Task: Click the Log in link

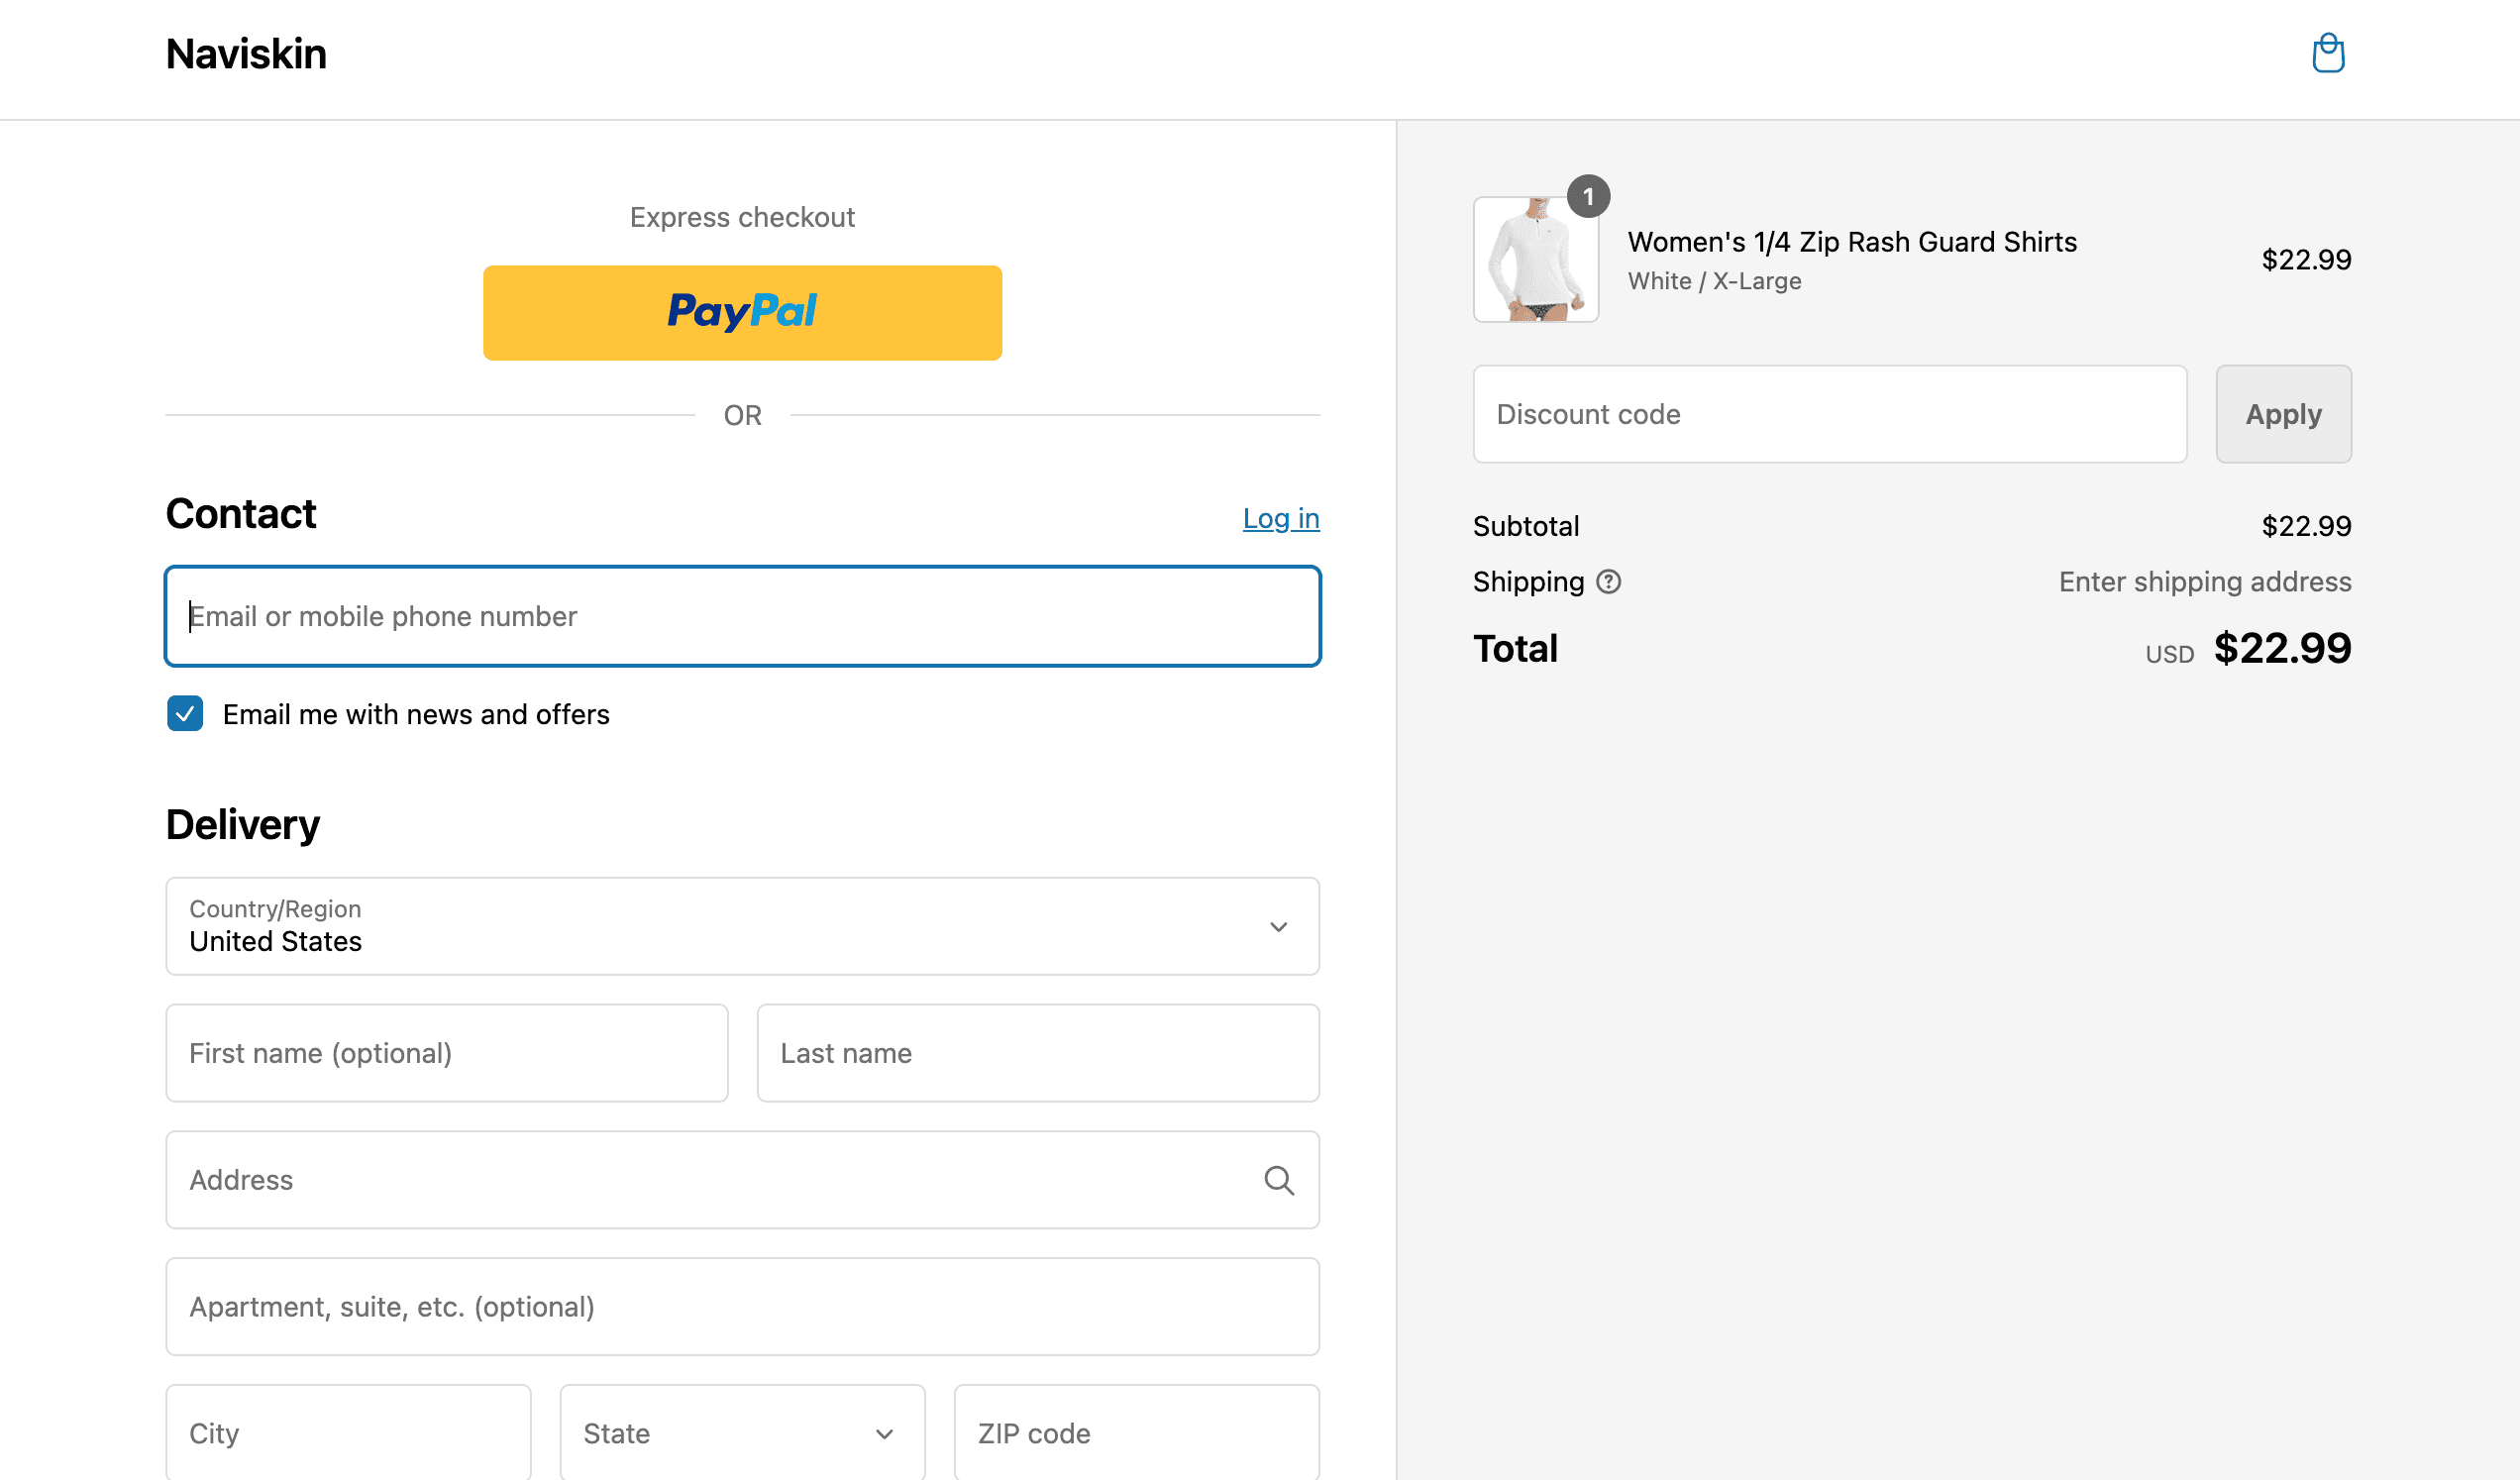Action: click(1281, 518)
